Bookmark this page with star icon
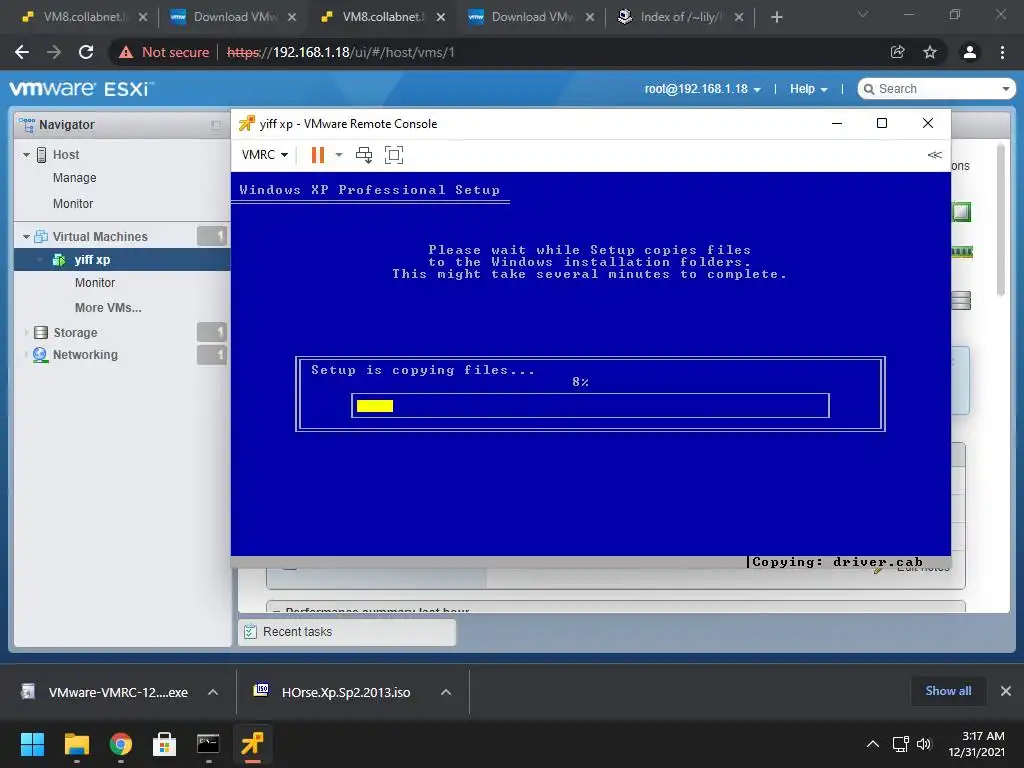Screen dimensions: 1024x768 pyautogui.click(x=930, y=52)
